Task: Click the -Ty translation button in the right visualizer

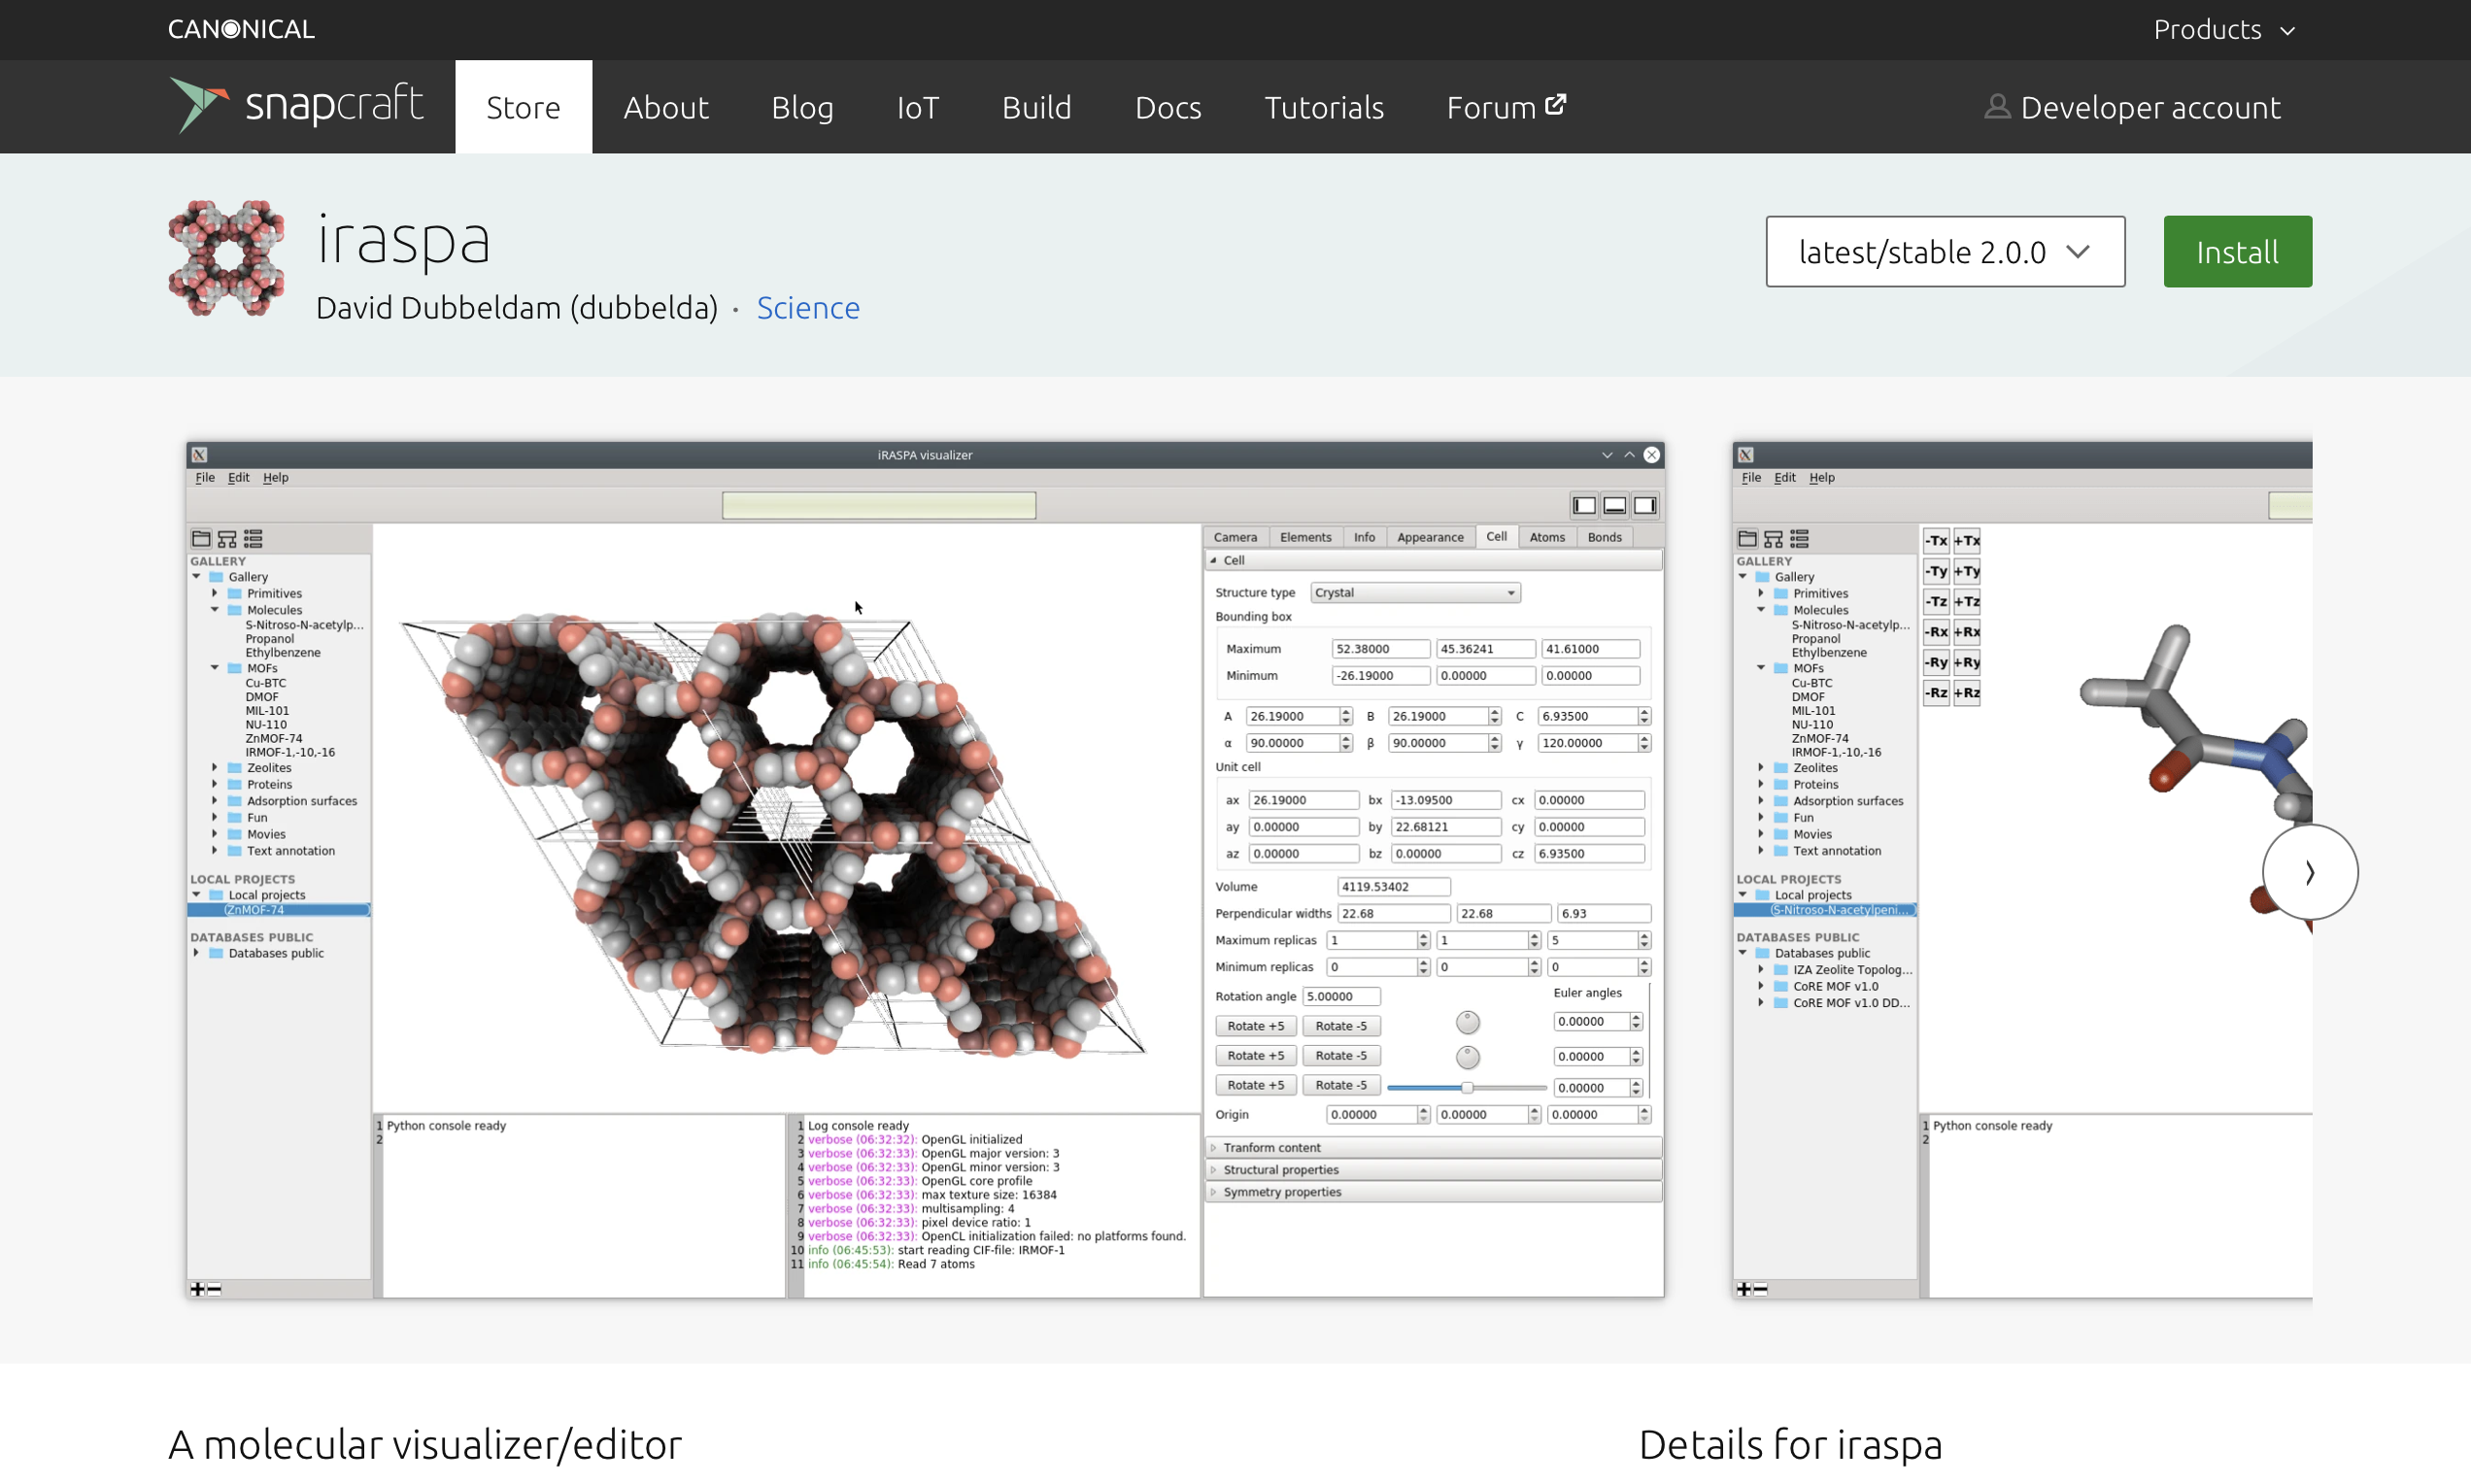Action: [1936, 570]
